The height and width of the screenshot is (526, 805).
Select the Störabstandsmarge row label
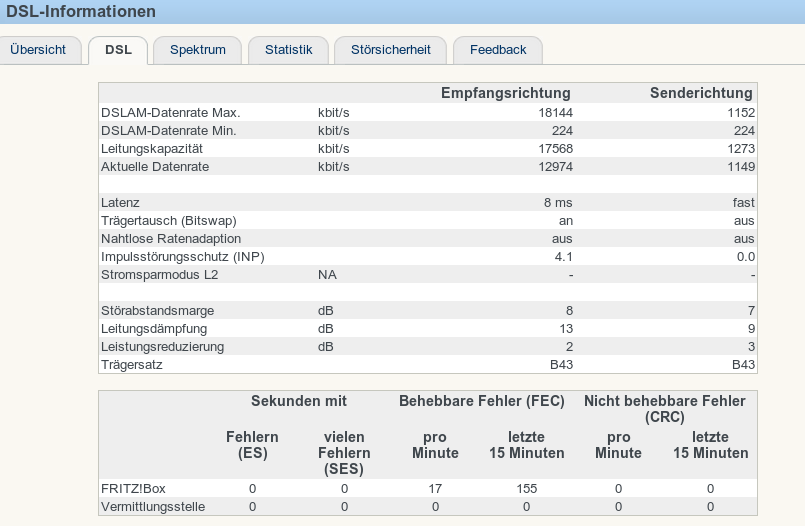(157, 311)
